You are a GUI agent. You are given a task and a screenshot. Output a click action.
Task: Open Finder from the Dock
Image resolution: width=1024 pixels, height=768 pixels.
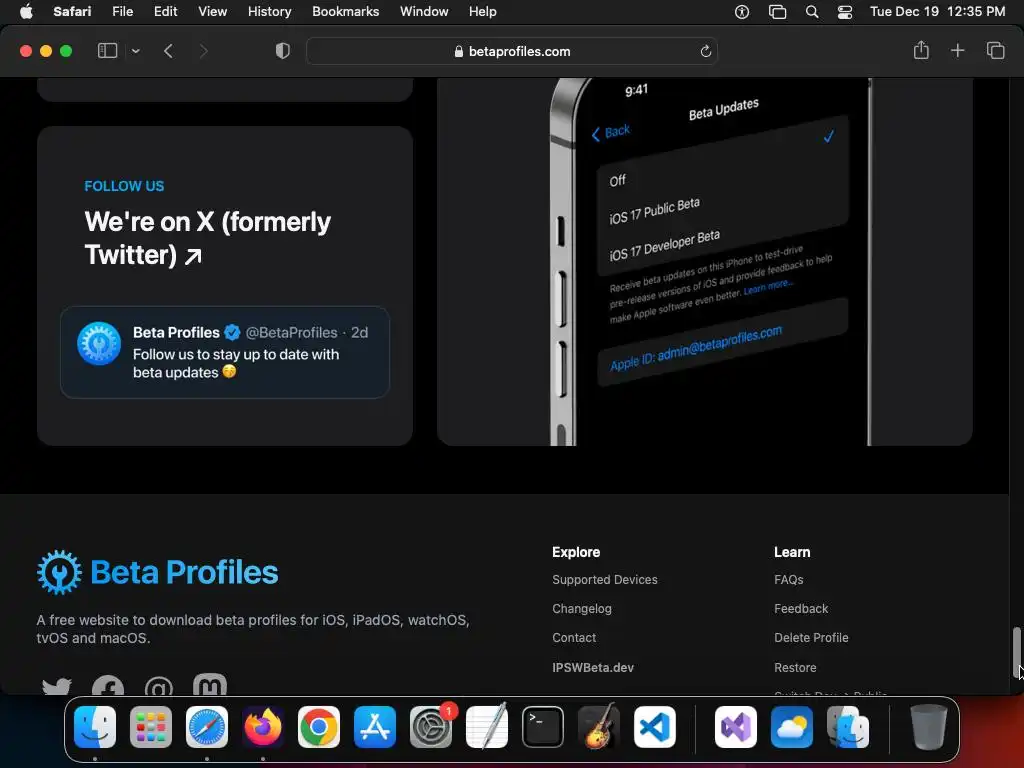[95, 727]
